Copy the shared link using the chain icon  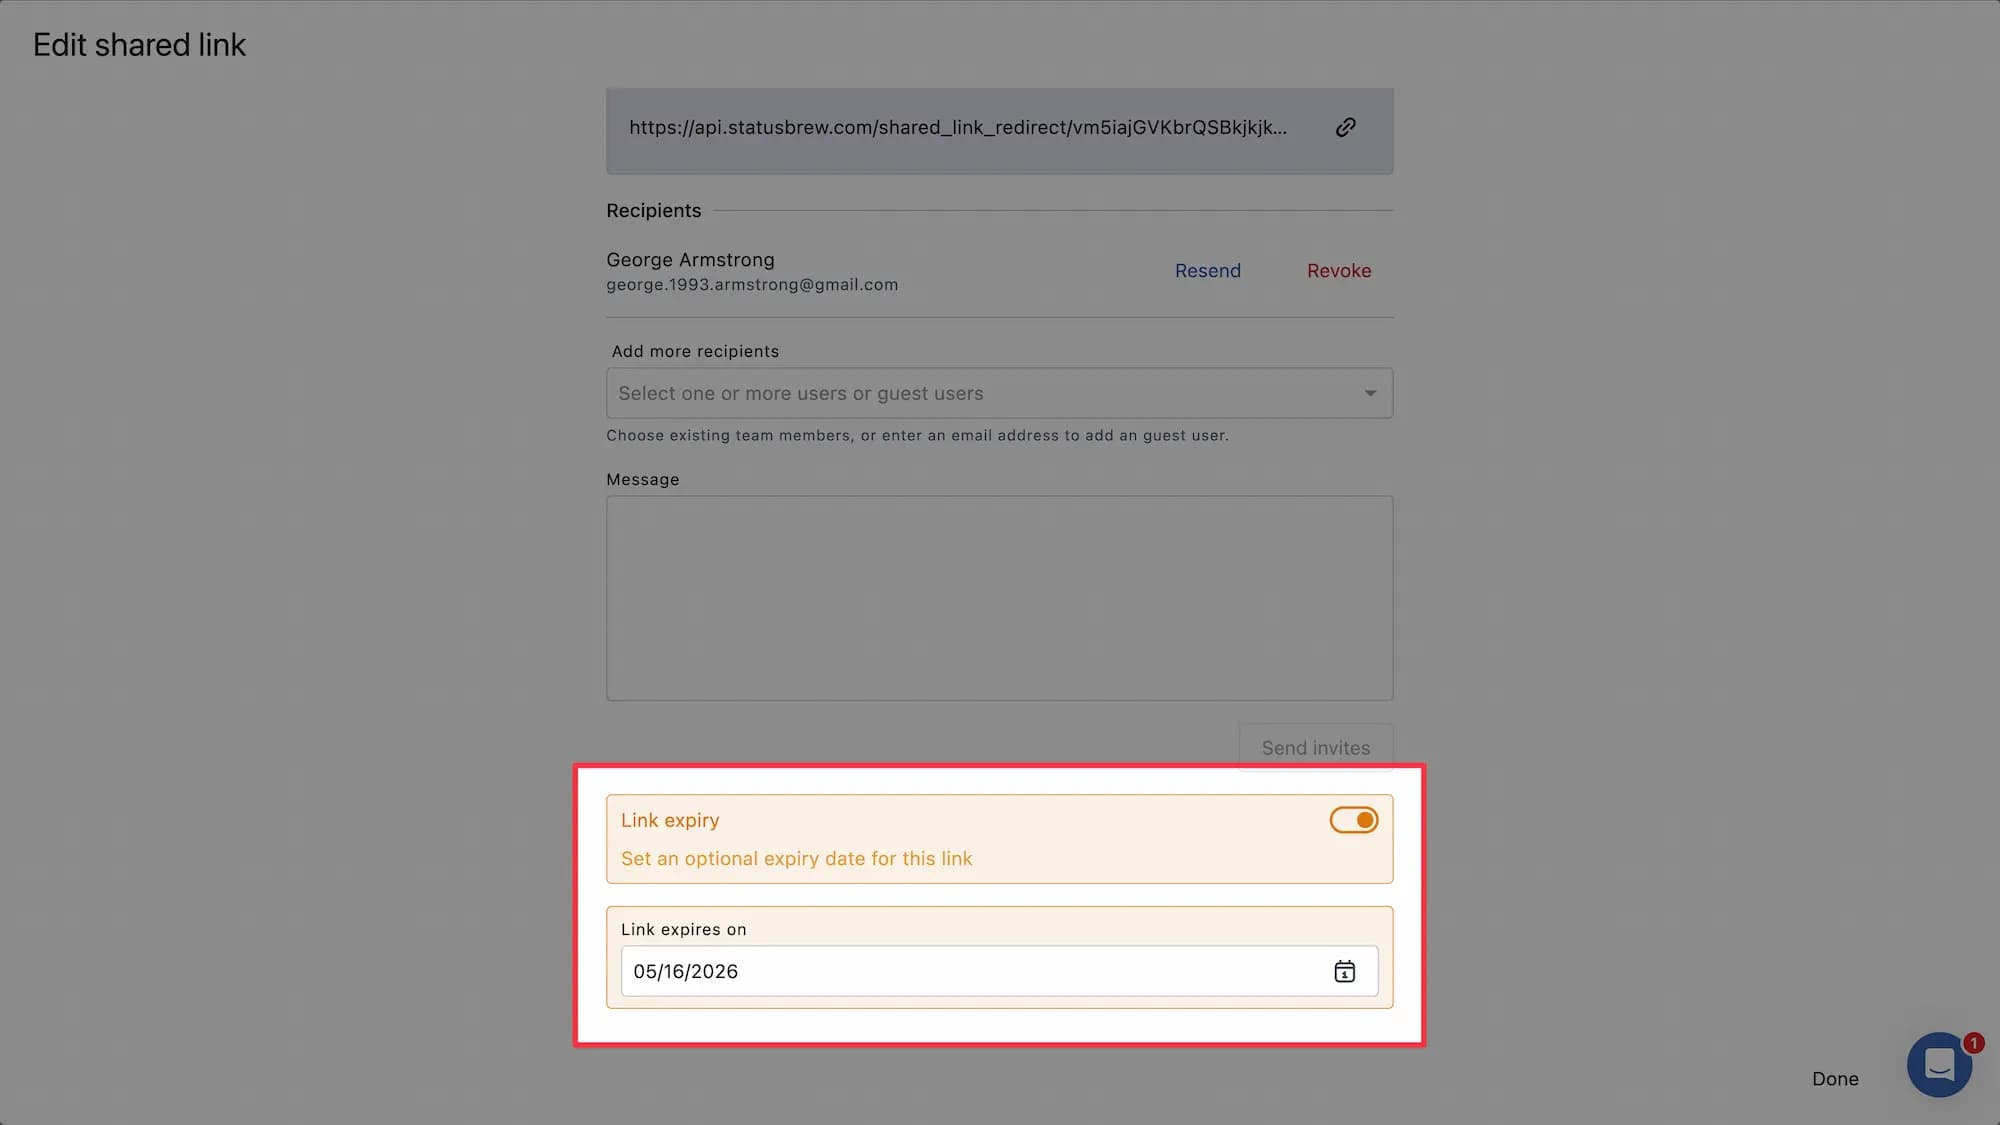tap(1345, 127)
